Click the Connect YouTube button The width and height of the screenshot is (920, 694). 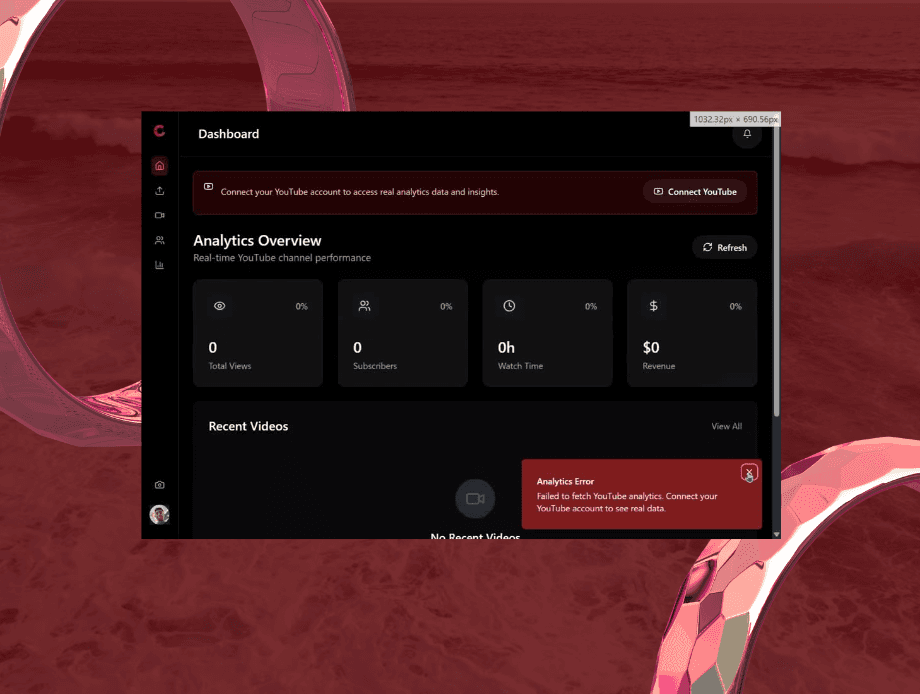(x=695, y=192)
